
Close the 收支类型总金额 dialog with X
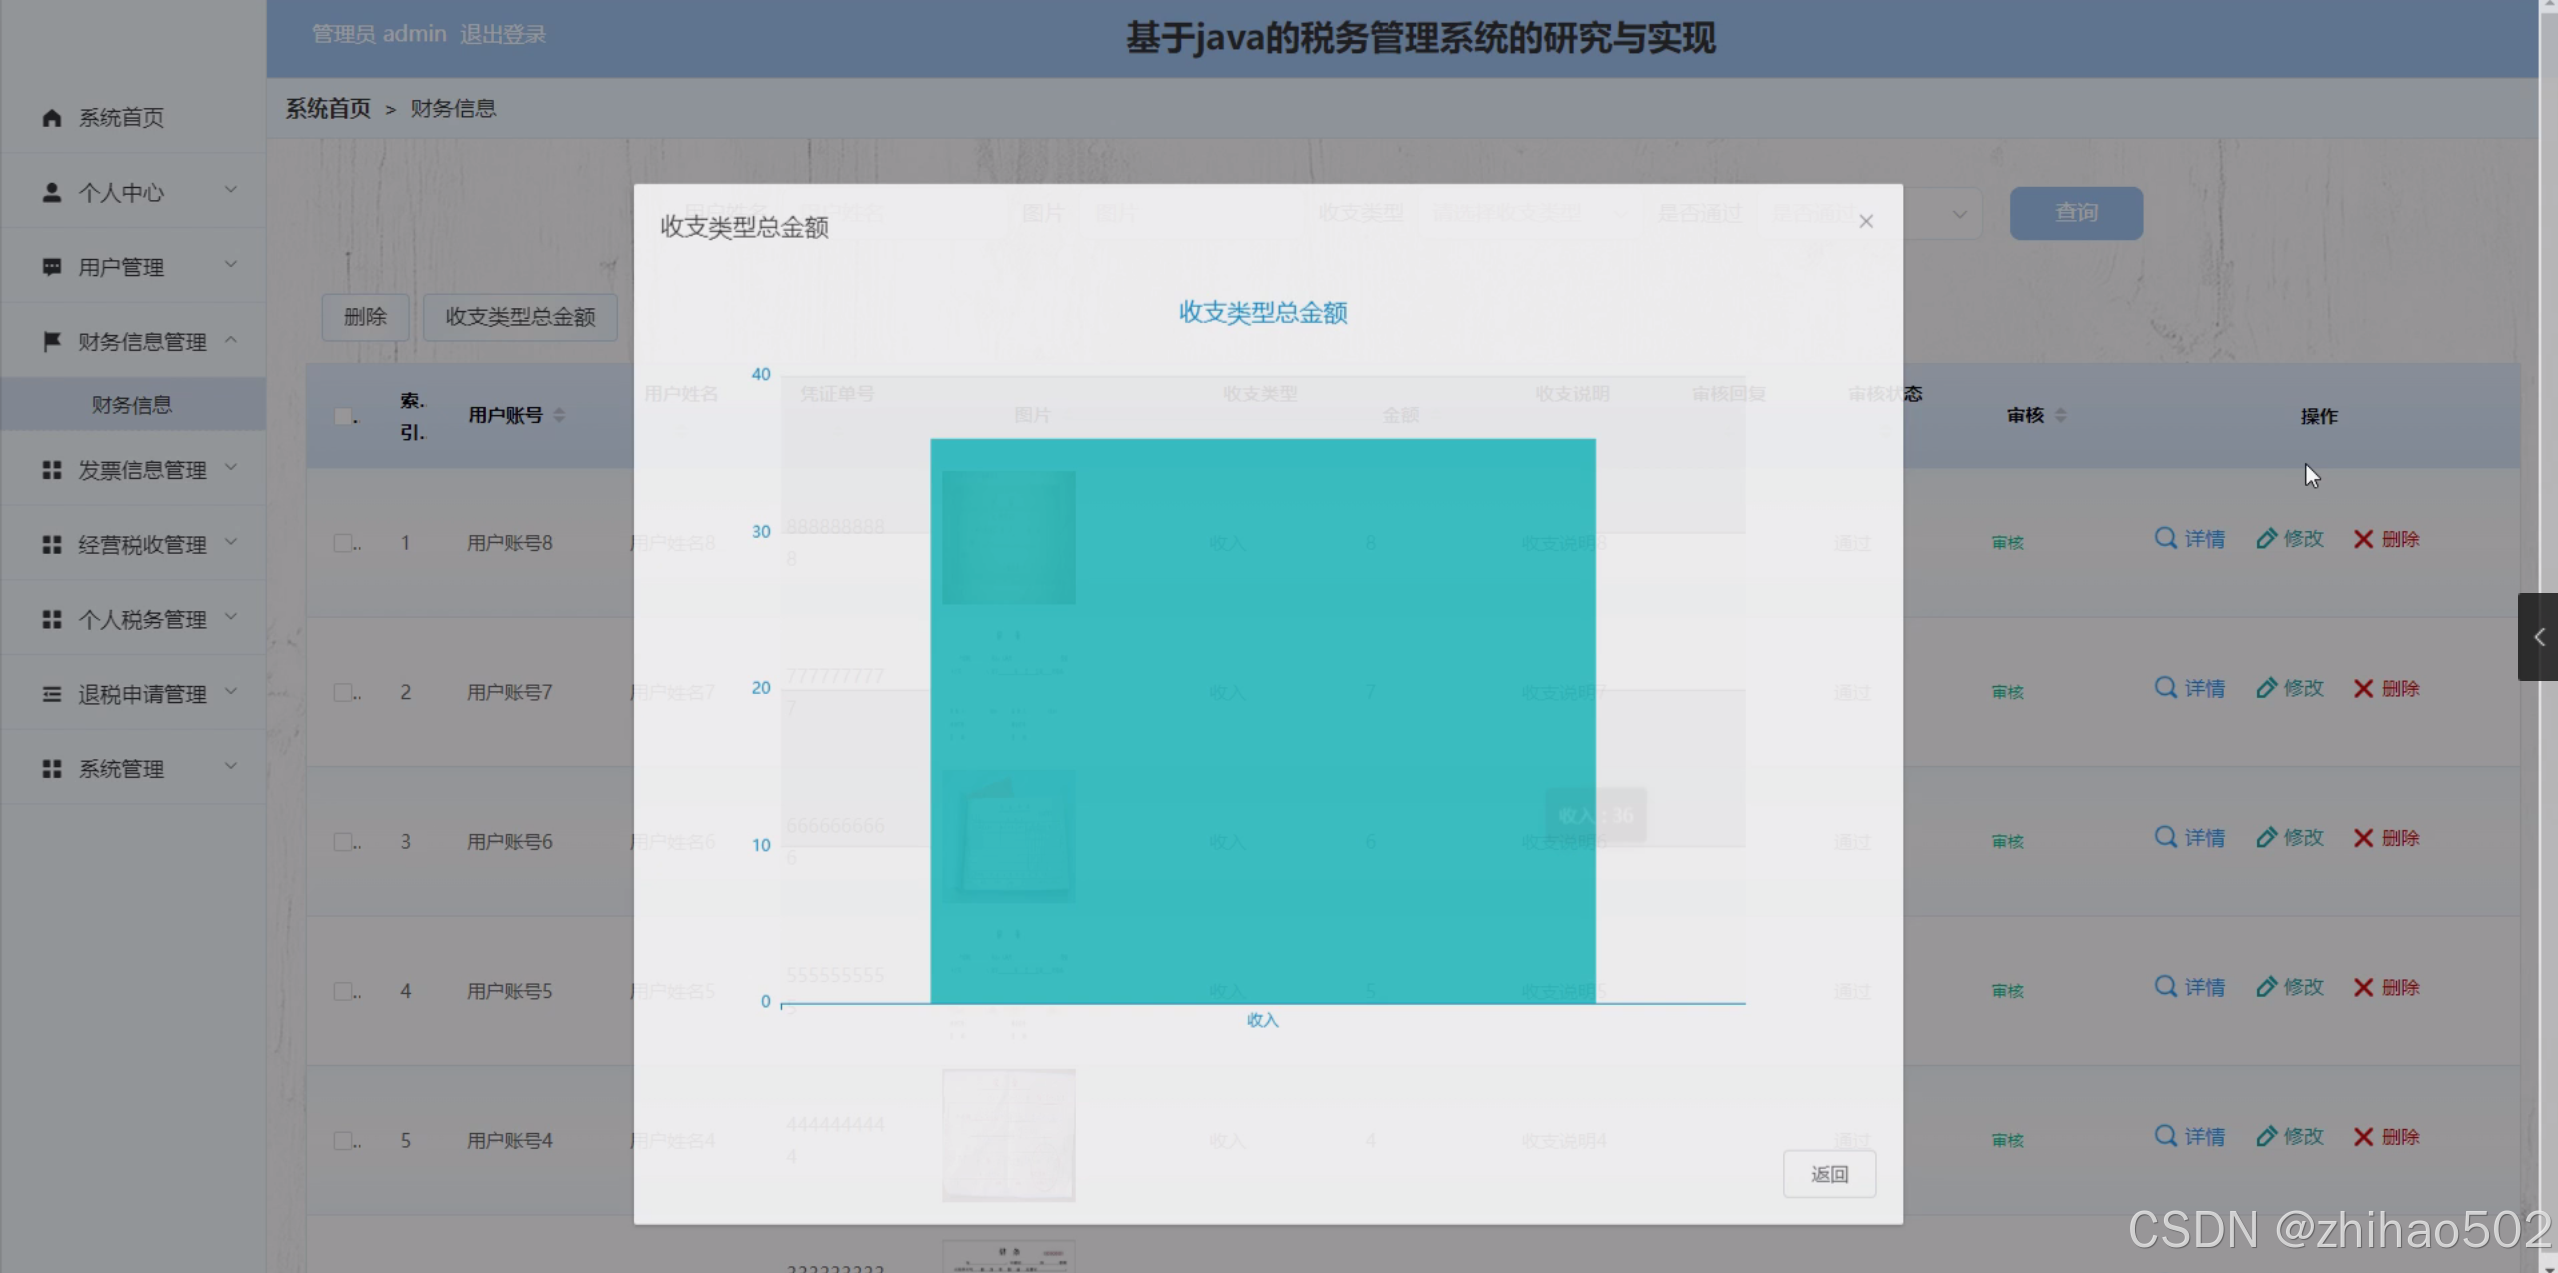coord(1866,222)
